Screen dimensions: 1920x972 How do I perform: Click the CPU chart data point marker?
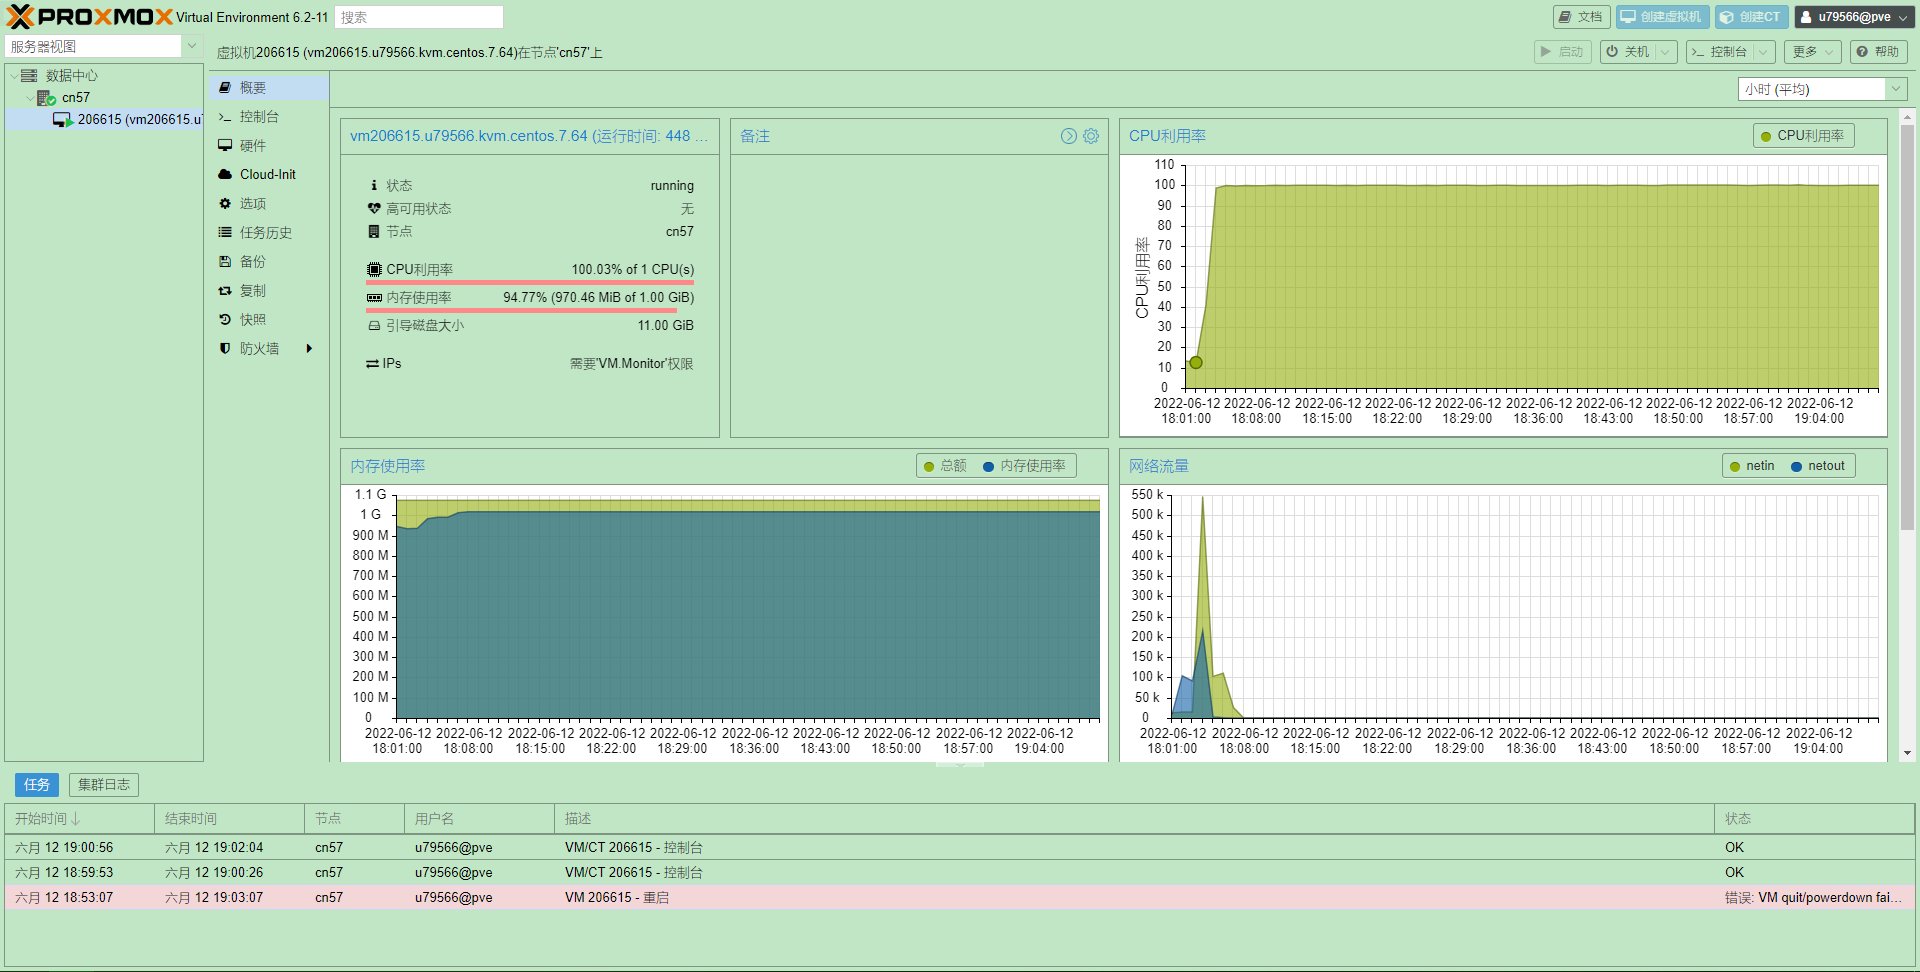click(x=1196, y=362)
